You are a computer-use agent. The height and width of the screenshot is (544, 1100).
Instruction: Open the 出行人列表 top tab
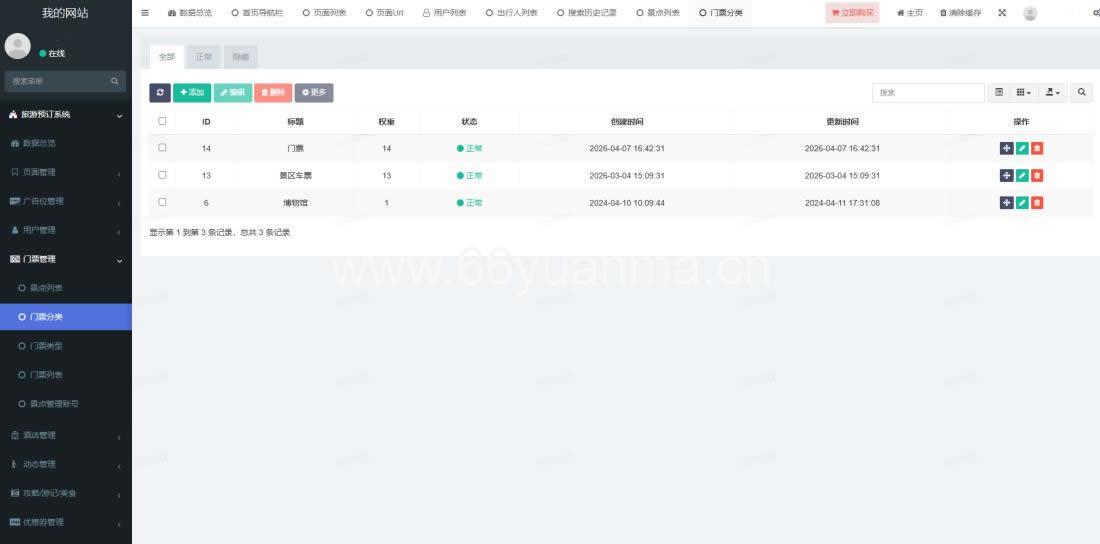pyautogui.click(x=512, y=13)
